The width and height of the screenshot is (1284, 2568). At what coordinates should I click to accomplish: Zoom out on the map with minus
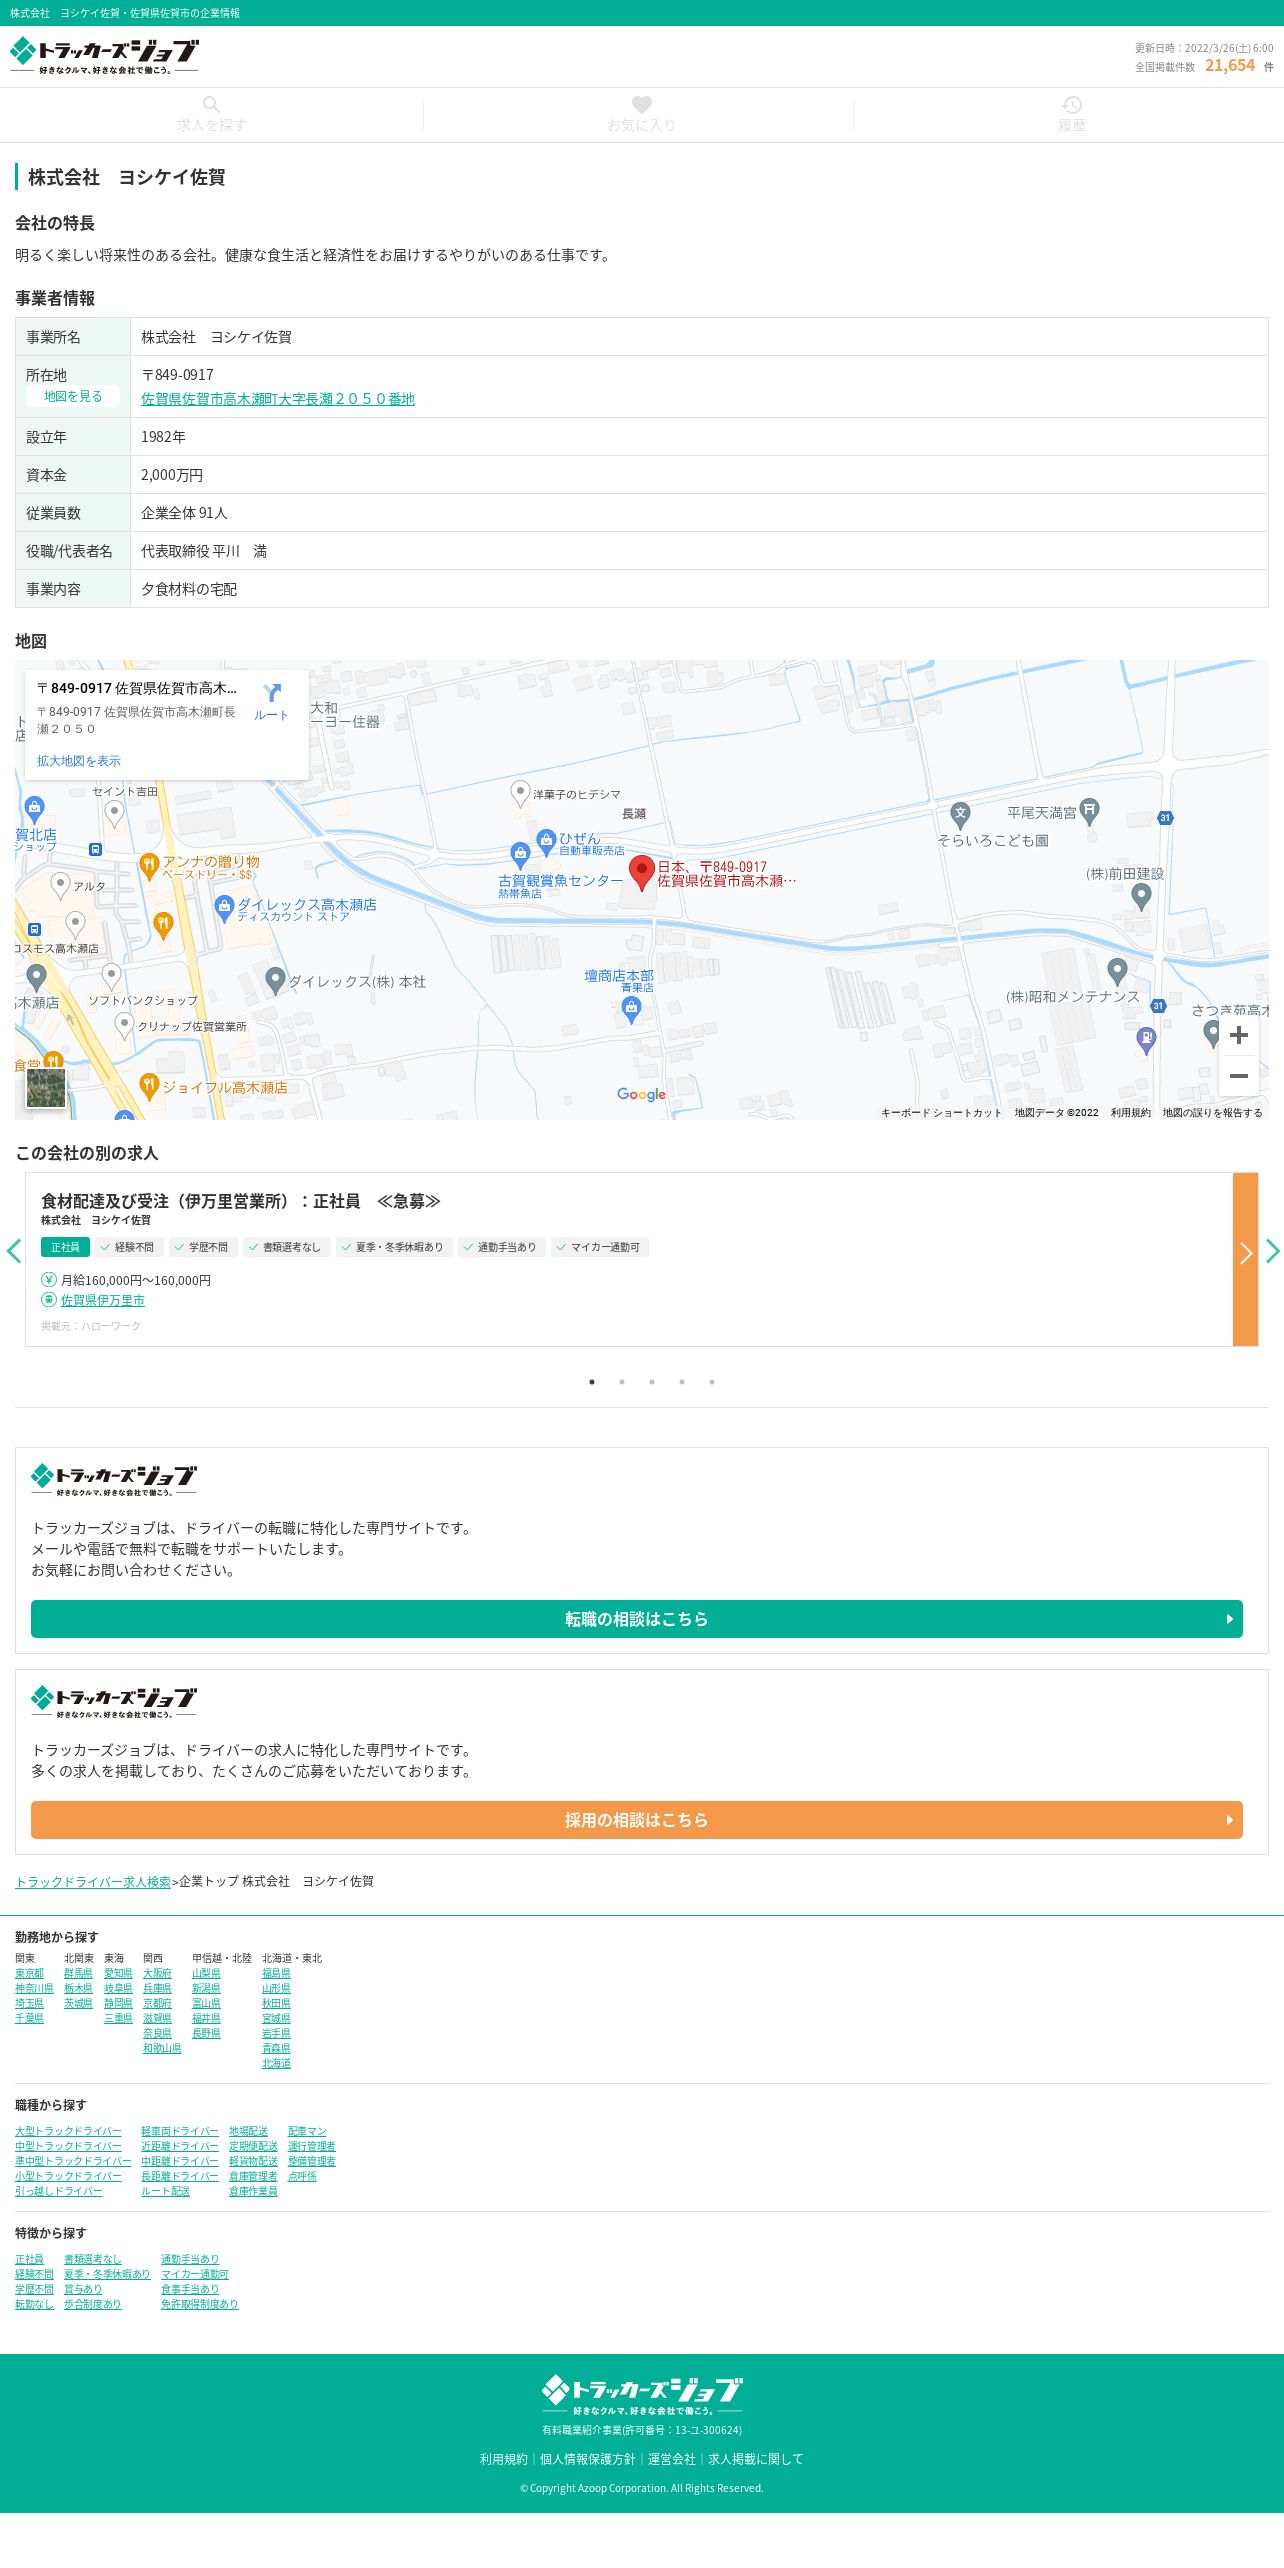tap(1238, 1076)
